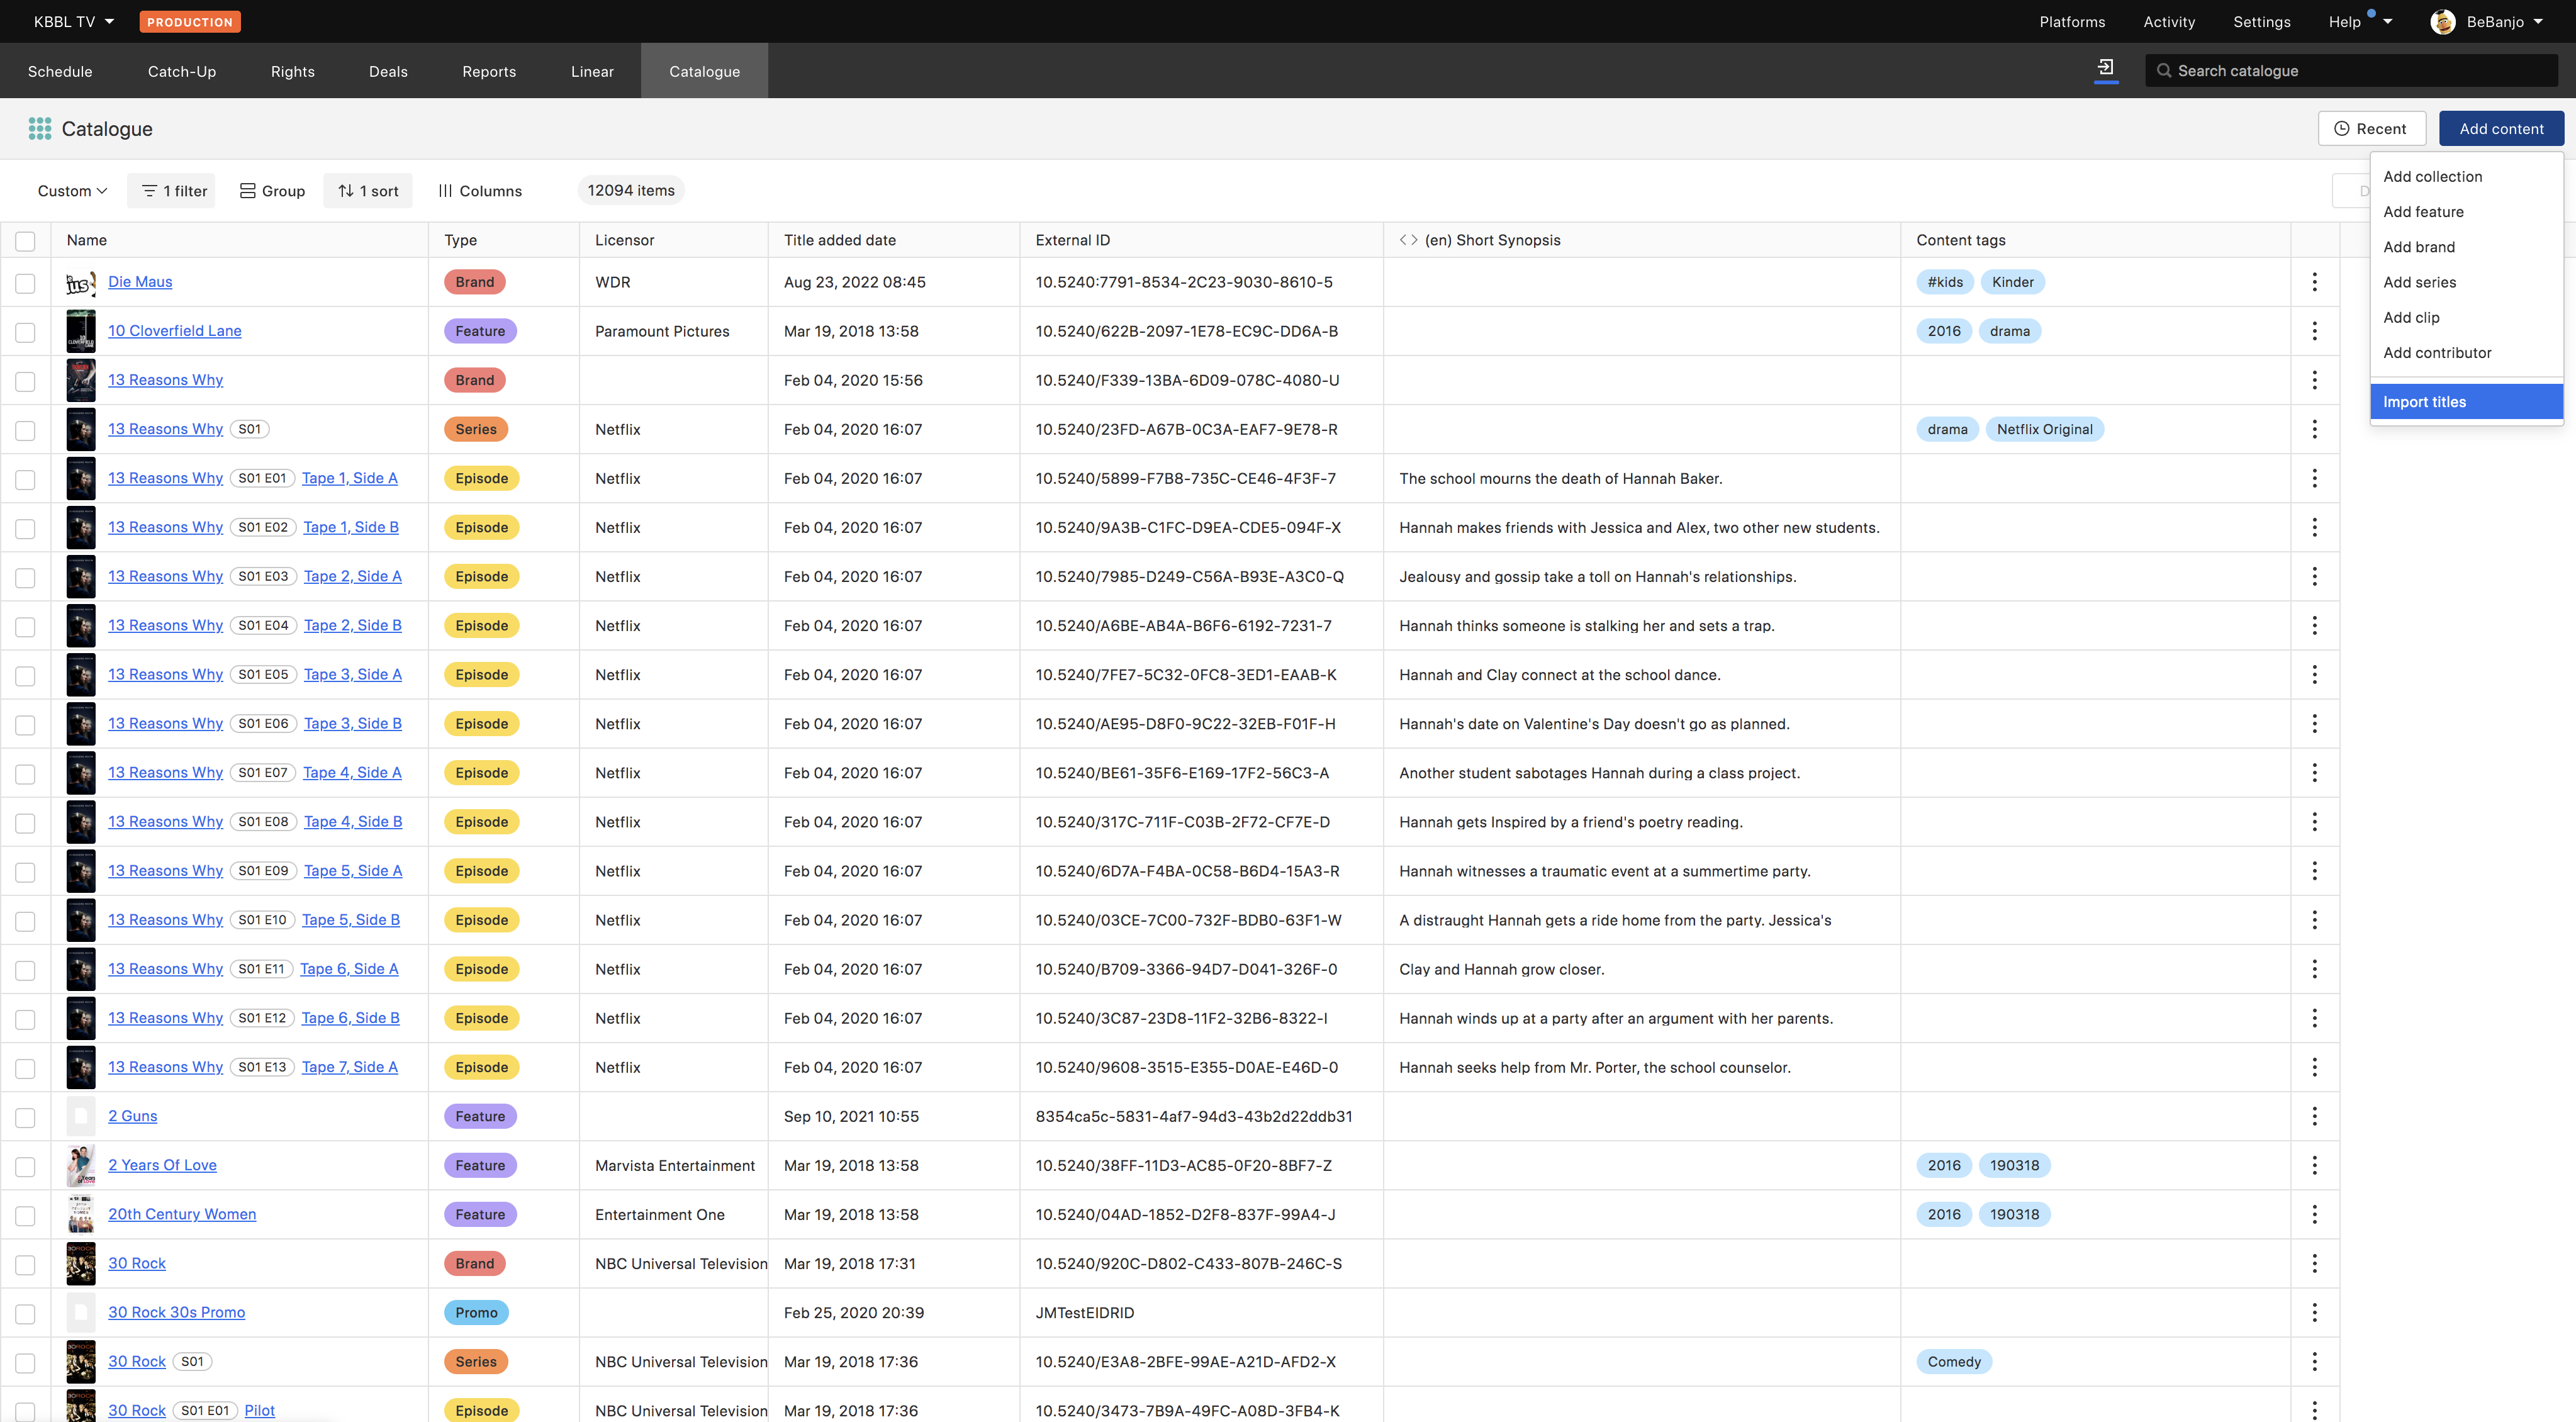Open the Columns chooser
The image size is (2576, 1422).
[480, 191]
